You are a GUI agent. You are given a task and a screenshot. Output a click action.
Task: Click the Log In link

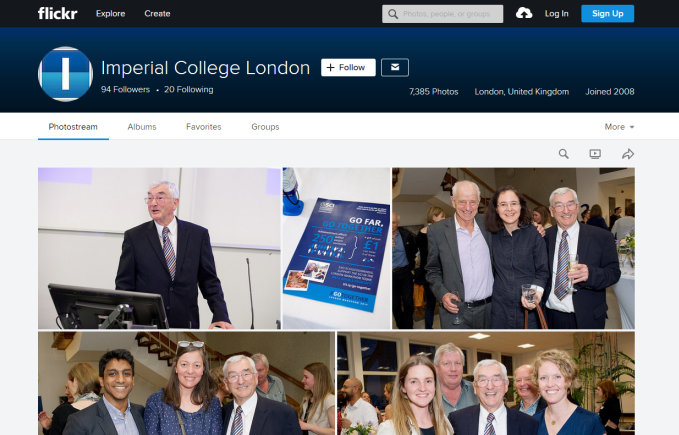tap(557, 13)
